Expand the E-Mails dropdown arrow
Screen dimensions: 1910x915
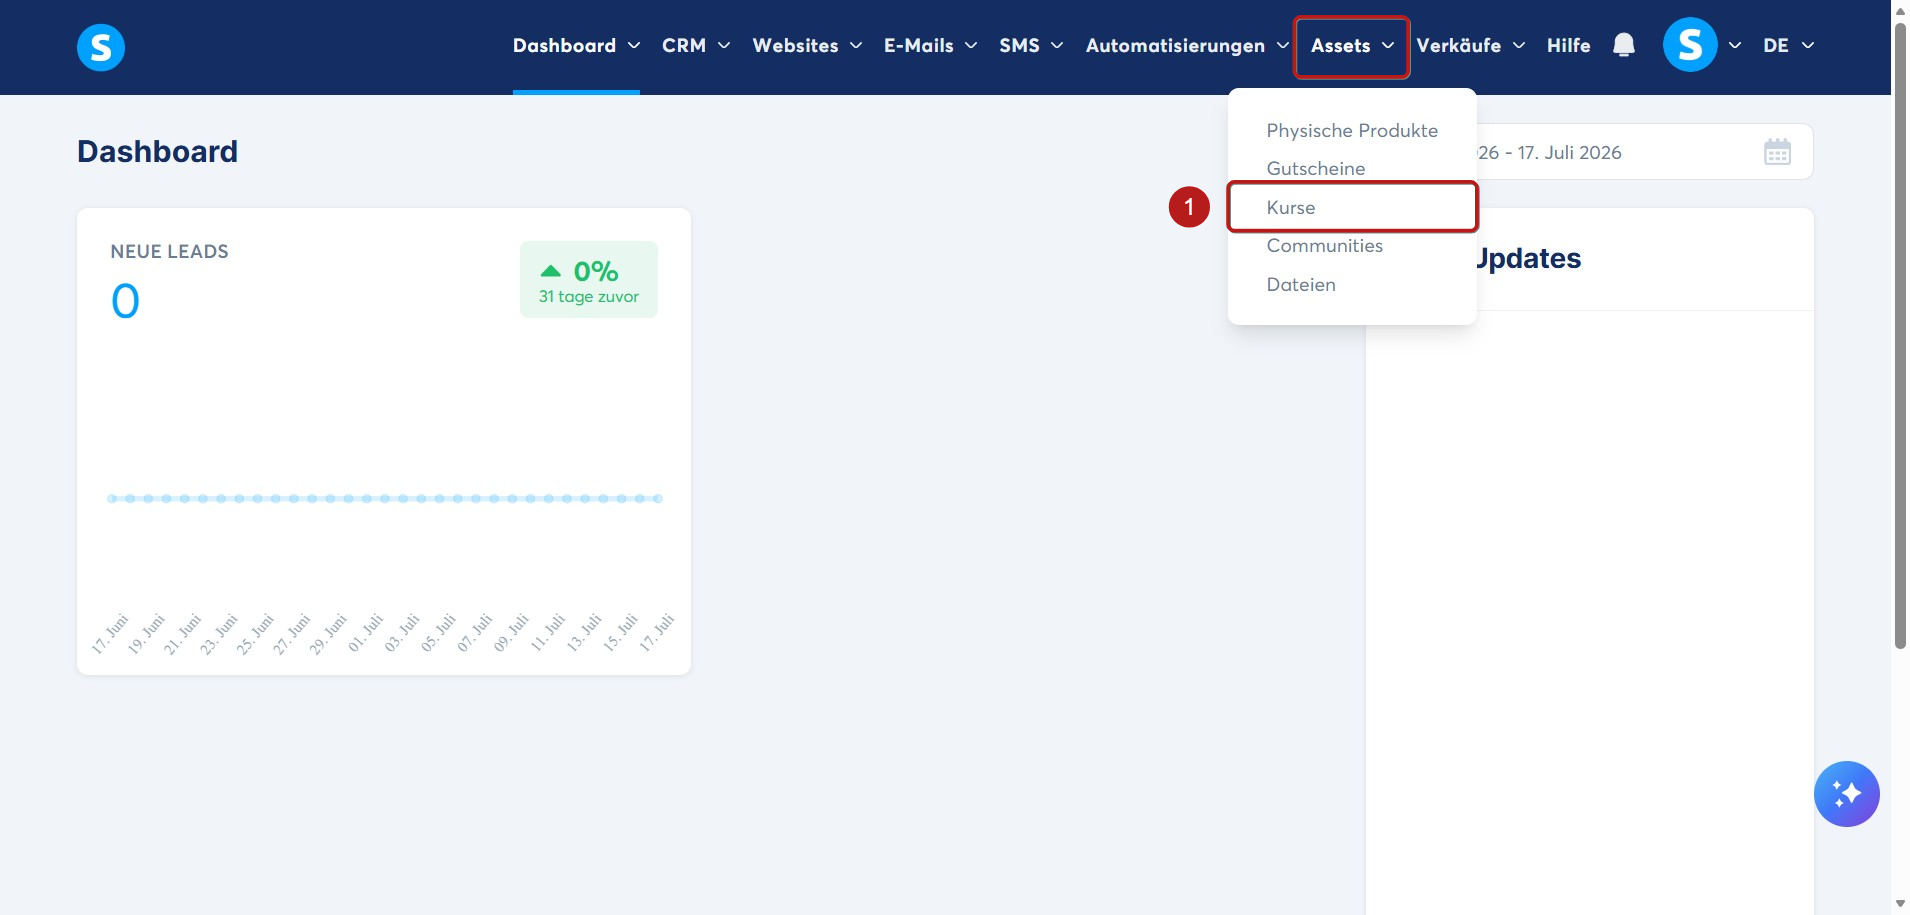(971, 45)
